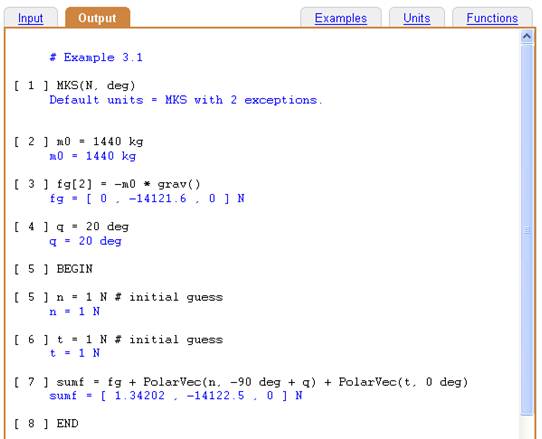
Task: Click the scrollbar track below thumb
Action: (526, 428)
